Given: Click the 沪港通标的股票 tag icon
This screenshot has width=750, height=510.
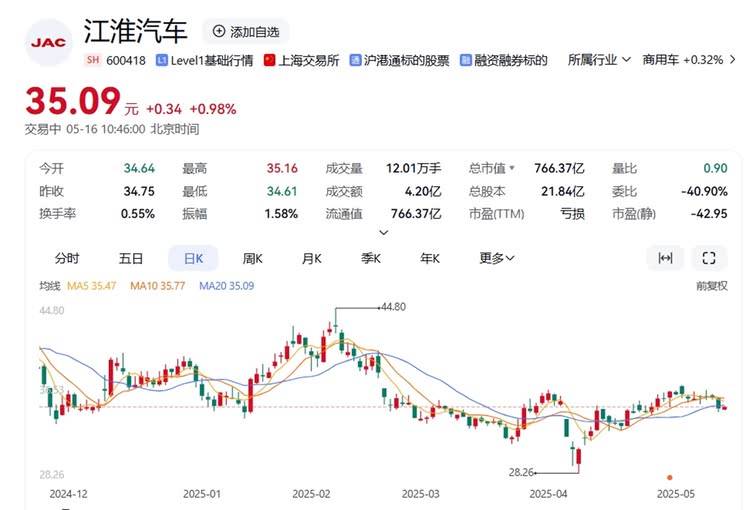Looking at the screenshot, I should point(355,60).
